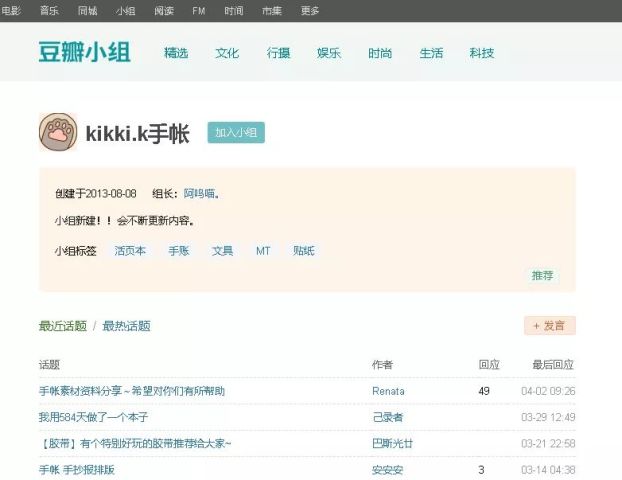The image size is (622, 480).
Task: Open 市集 in top navigation bar
Action: tap(272, 11)
